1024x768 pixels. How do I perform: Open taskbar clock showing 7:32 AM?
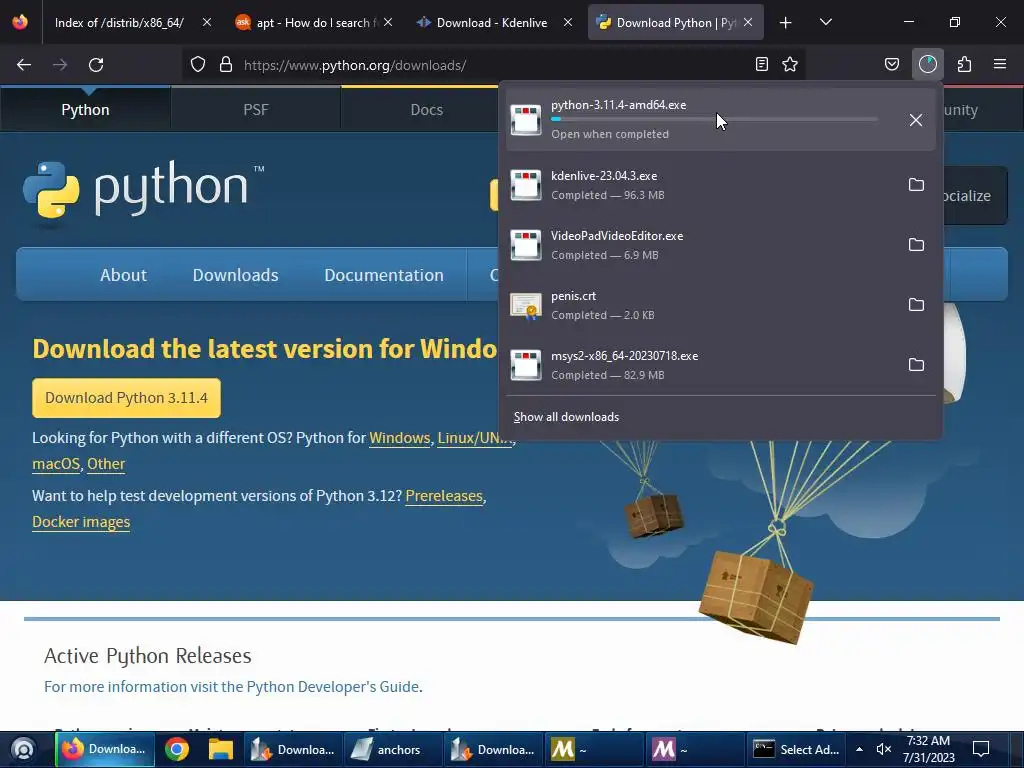[928, 749]
